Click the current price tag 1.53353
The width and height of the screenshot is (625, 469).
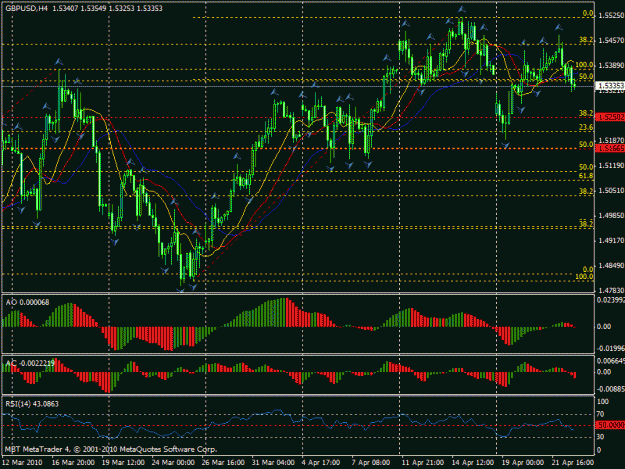coord(610,86)
